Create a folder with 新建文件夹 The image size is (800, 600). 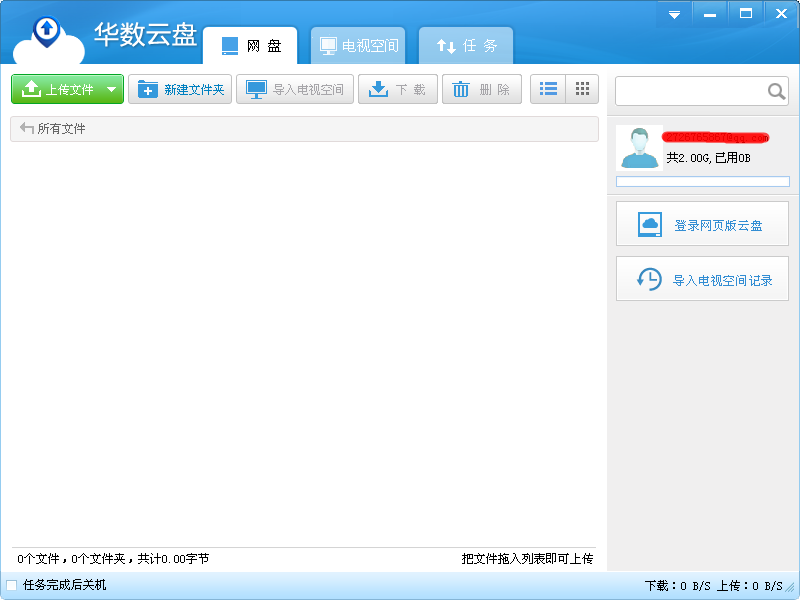[x=180, y=89]
